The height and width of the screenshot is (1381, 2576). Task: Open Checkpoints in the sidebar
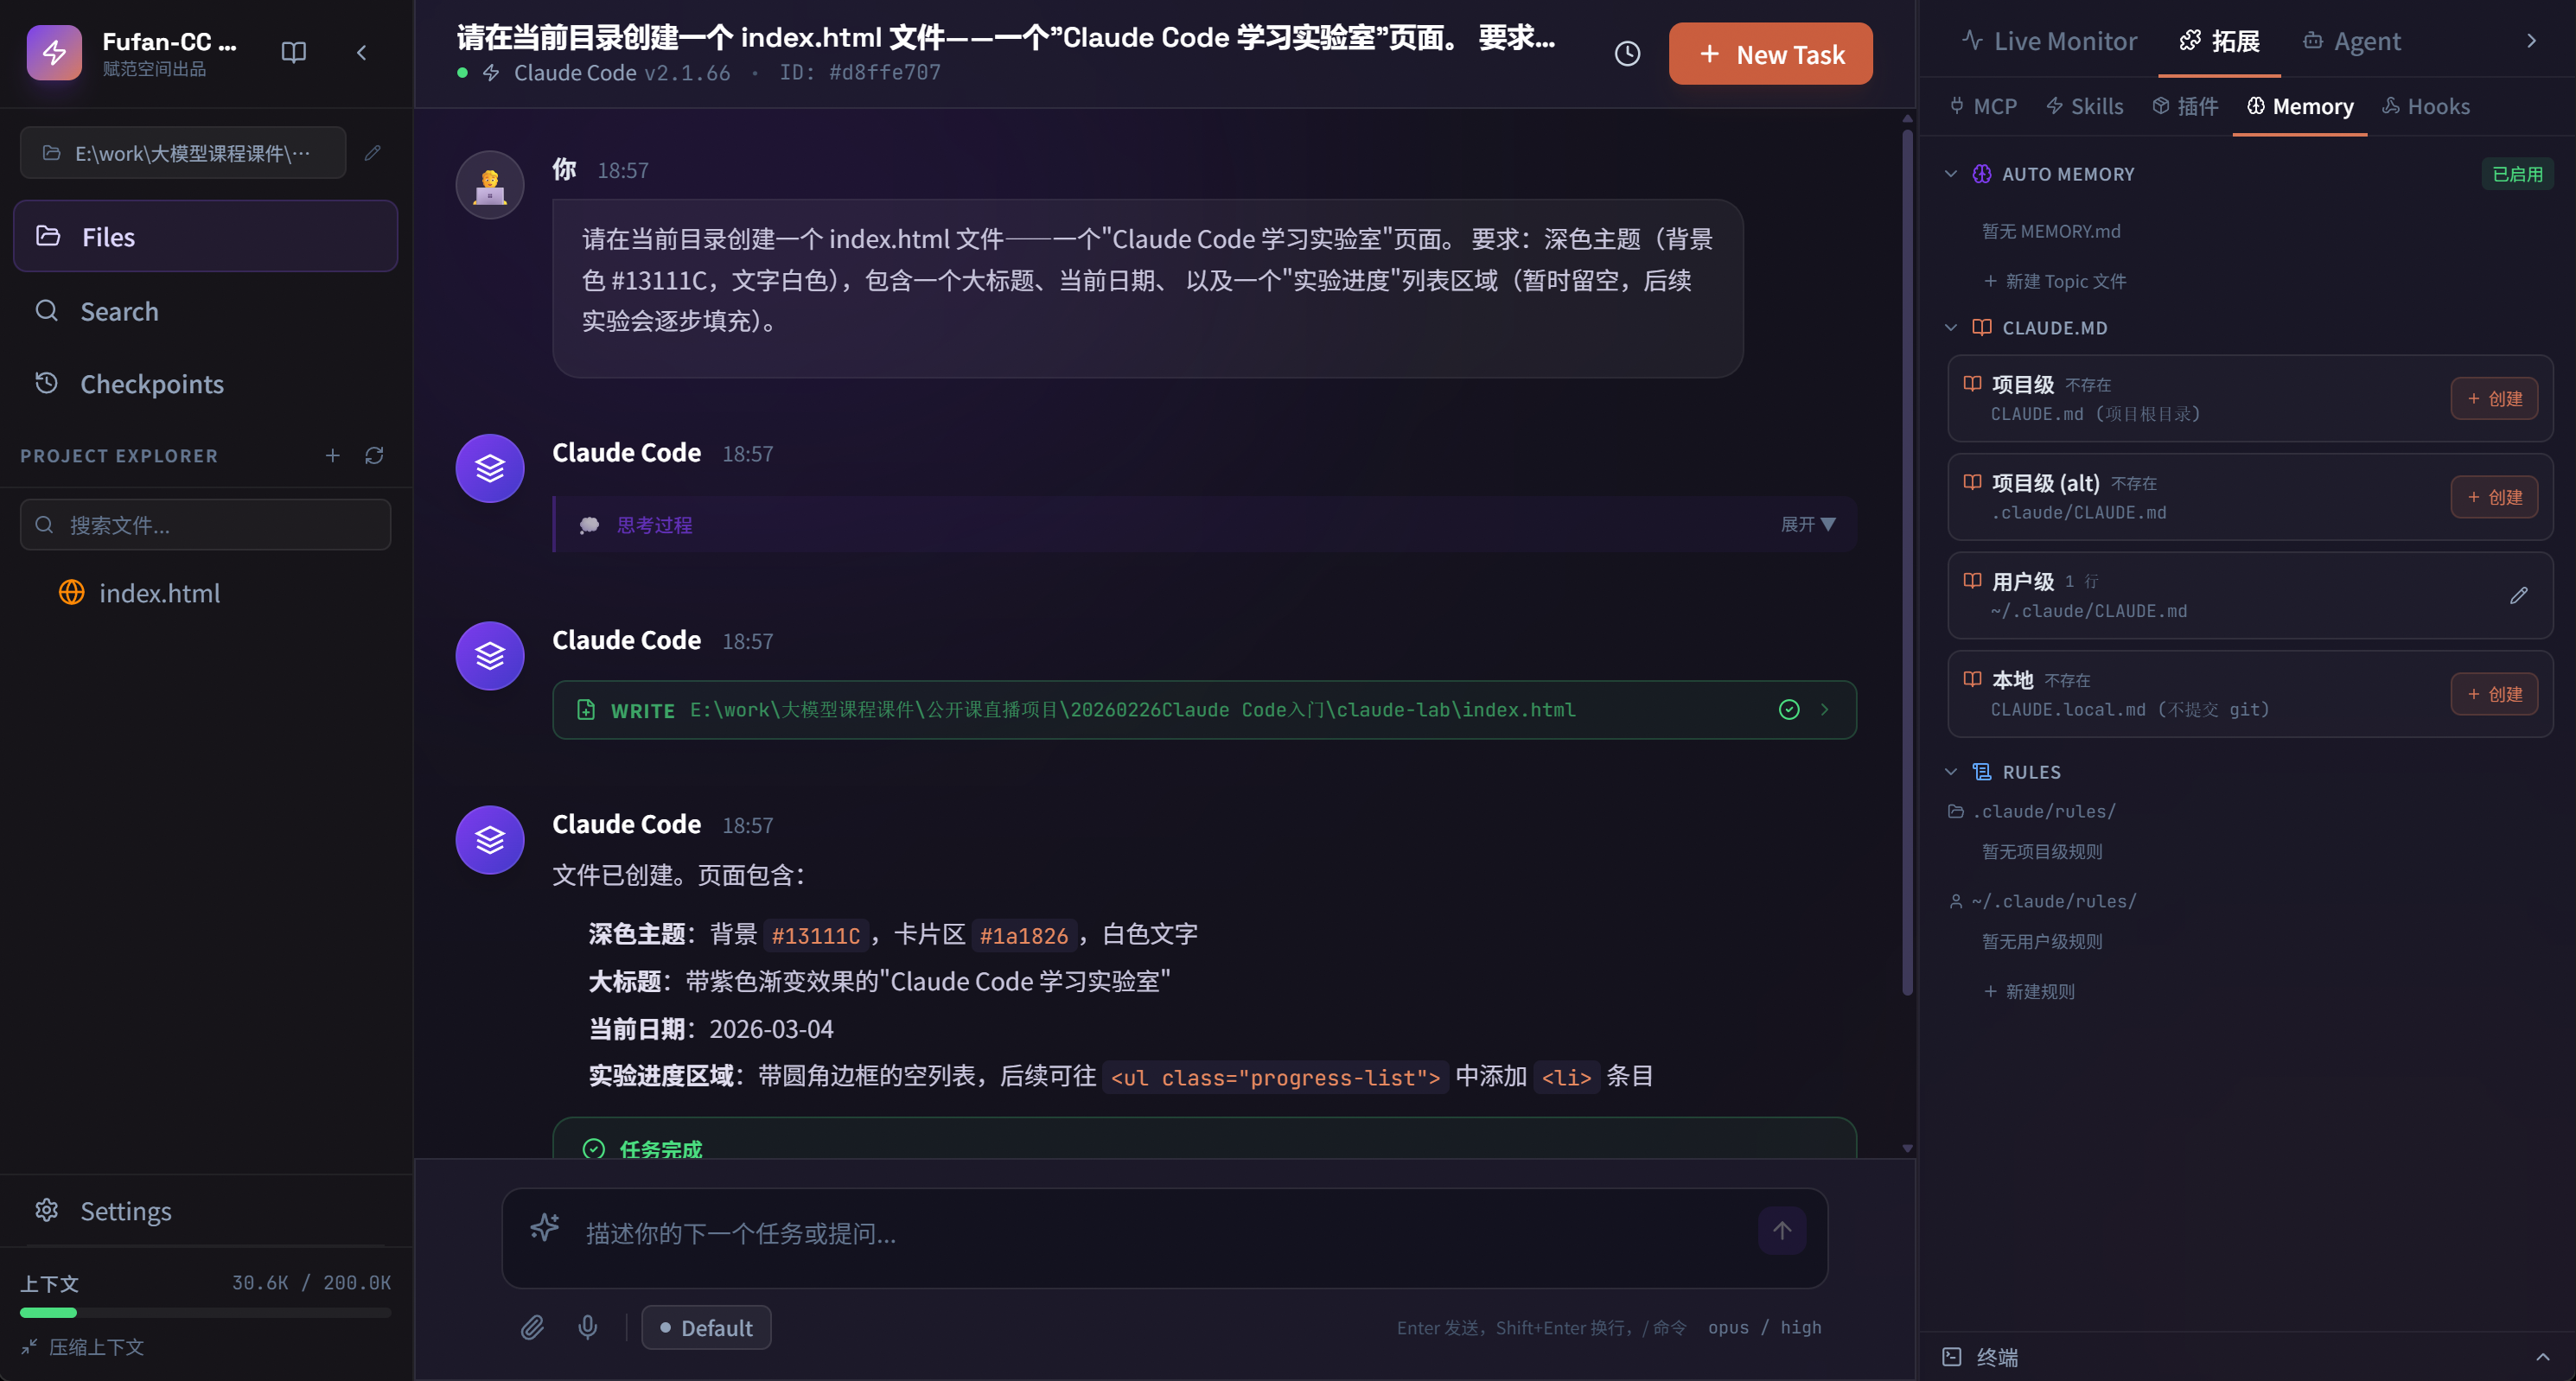205,384
